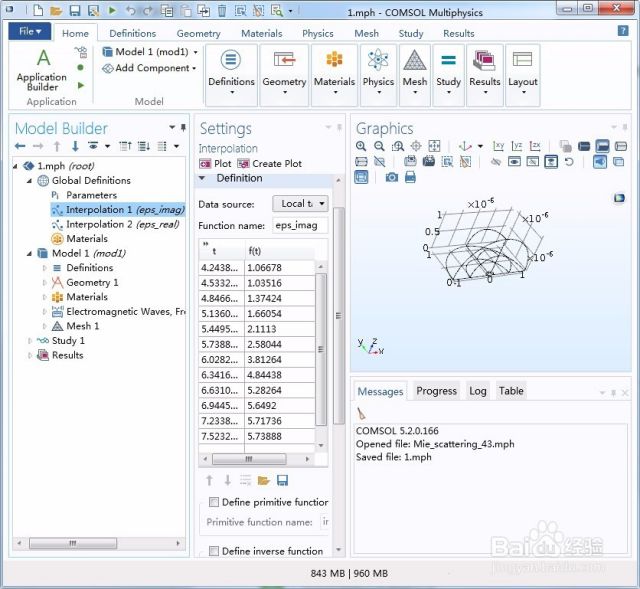Viewport: 640px width, 589px height.
Task: Open Application Builder
Action: pos(42,70)
